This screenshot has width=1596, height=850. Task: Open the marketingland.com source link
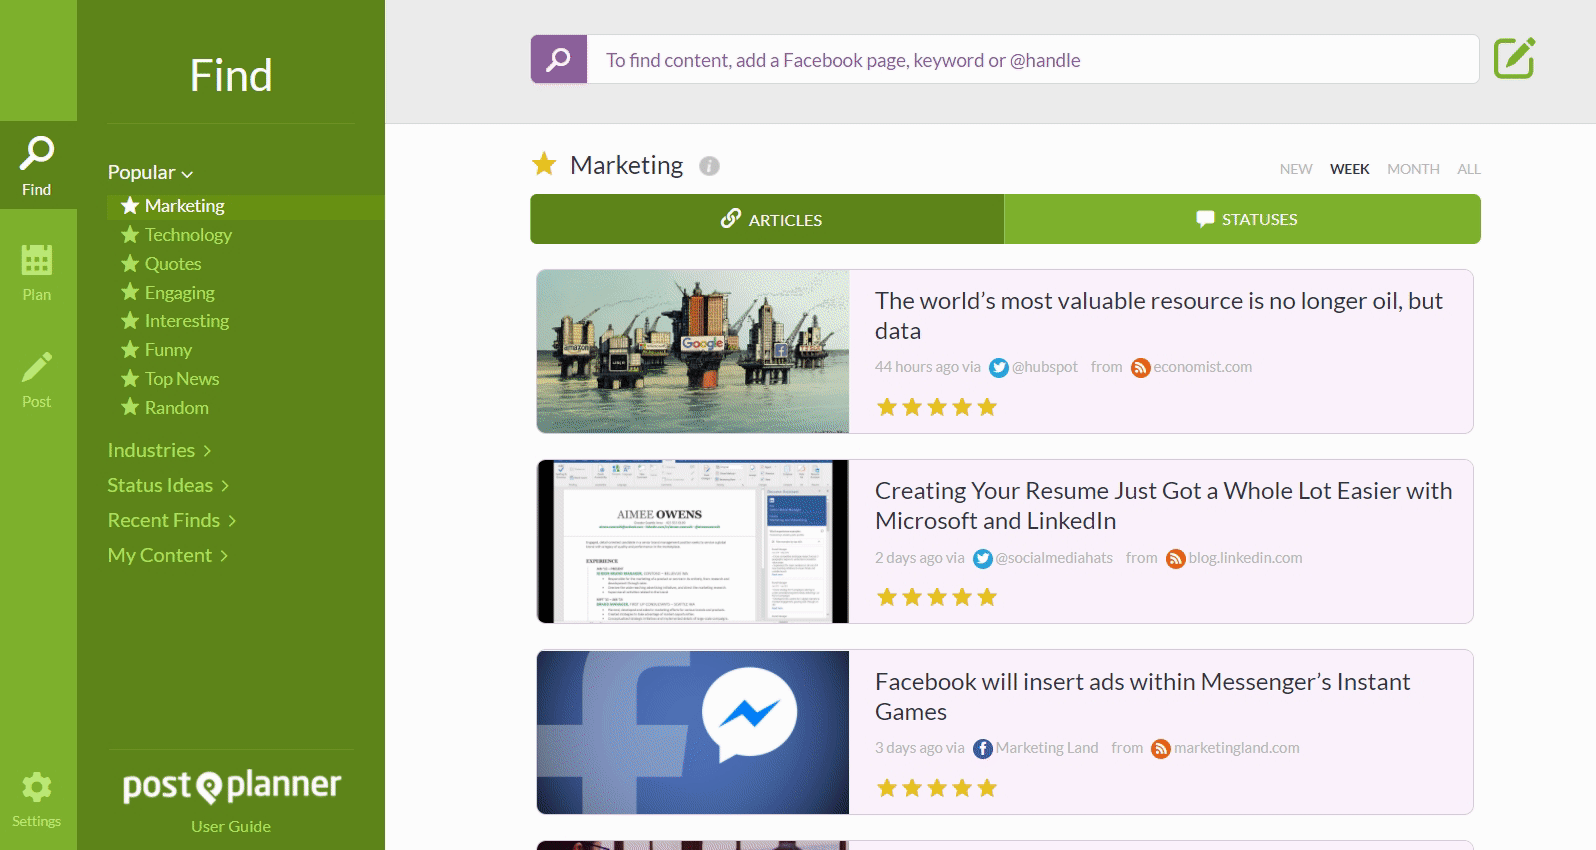pyautogui.click(x=1237, y=748)
